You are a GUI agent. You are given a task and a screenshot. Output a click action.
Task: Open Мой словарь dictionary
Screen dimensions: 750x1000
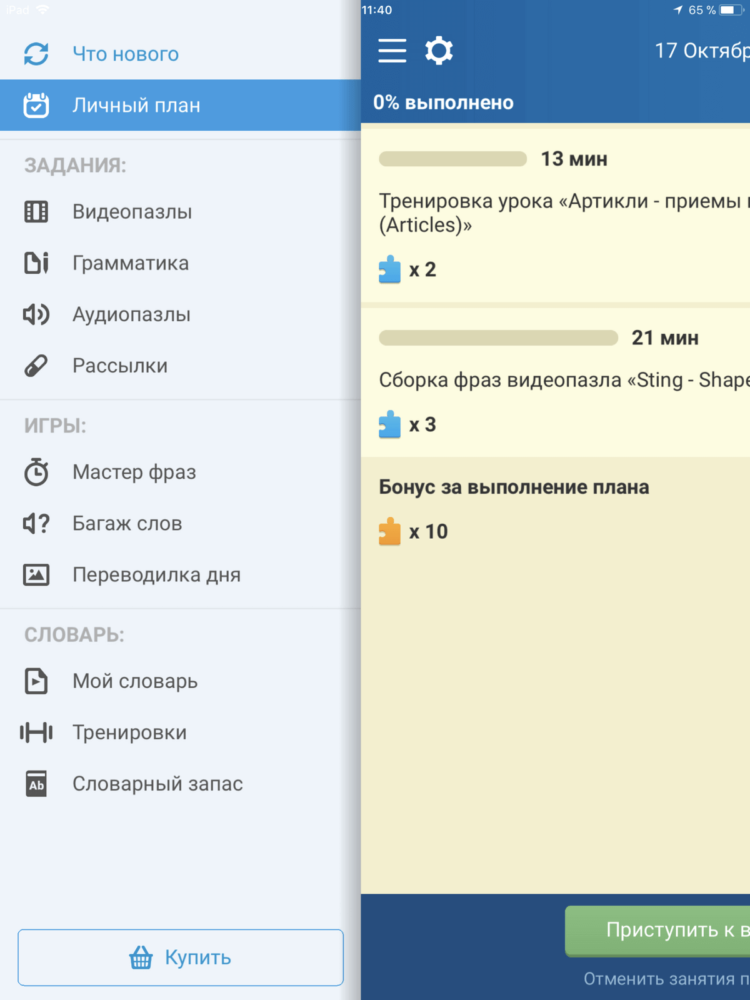180,681
